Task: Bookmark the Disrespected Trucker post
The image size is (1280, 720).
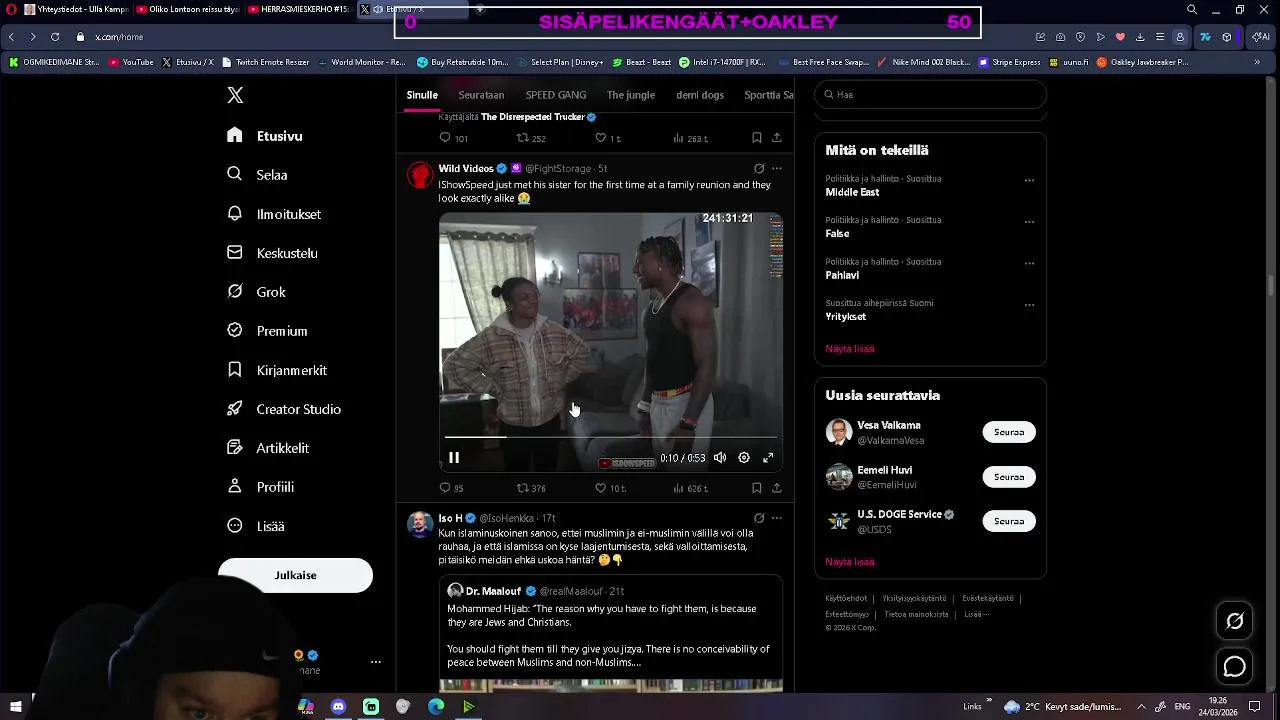Action: click(x=757, y=138)
